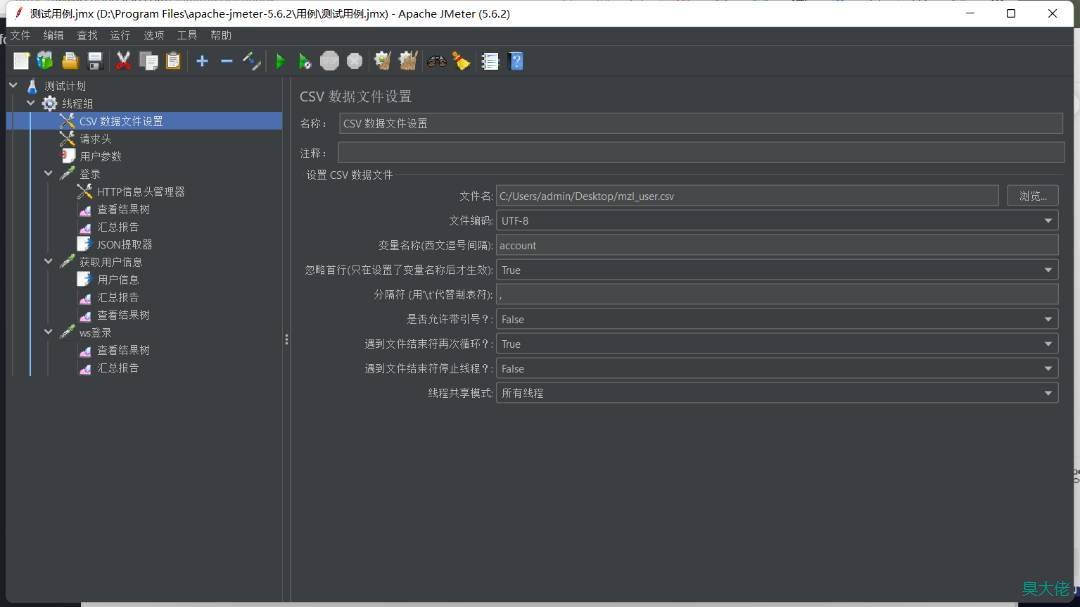The height and width of the screenshot is (607, 1080).
Task: Click the minus Collapse All icon
Action: (227, 61)
